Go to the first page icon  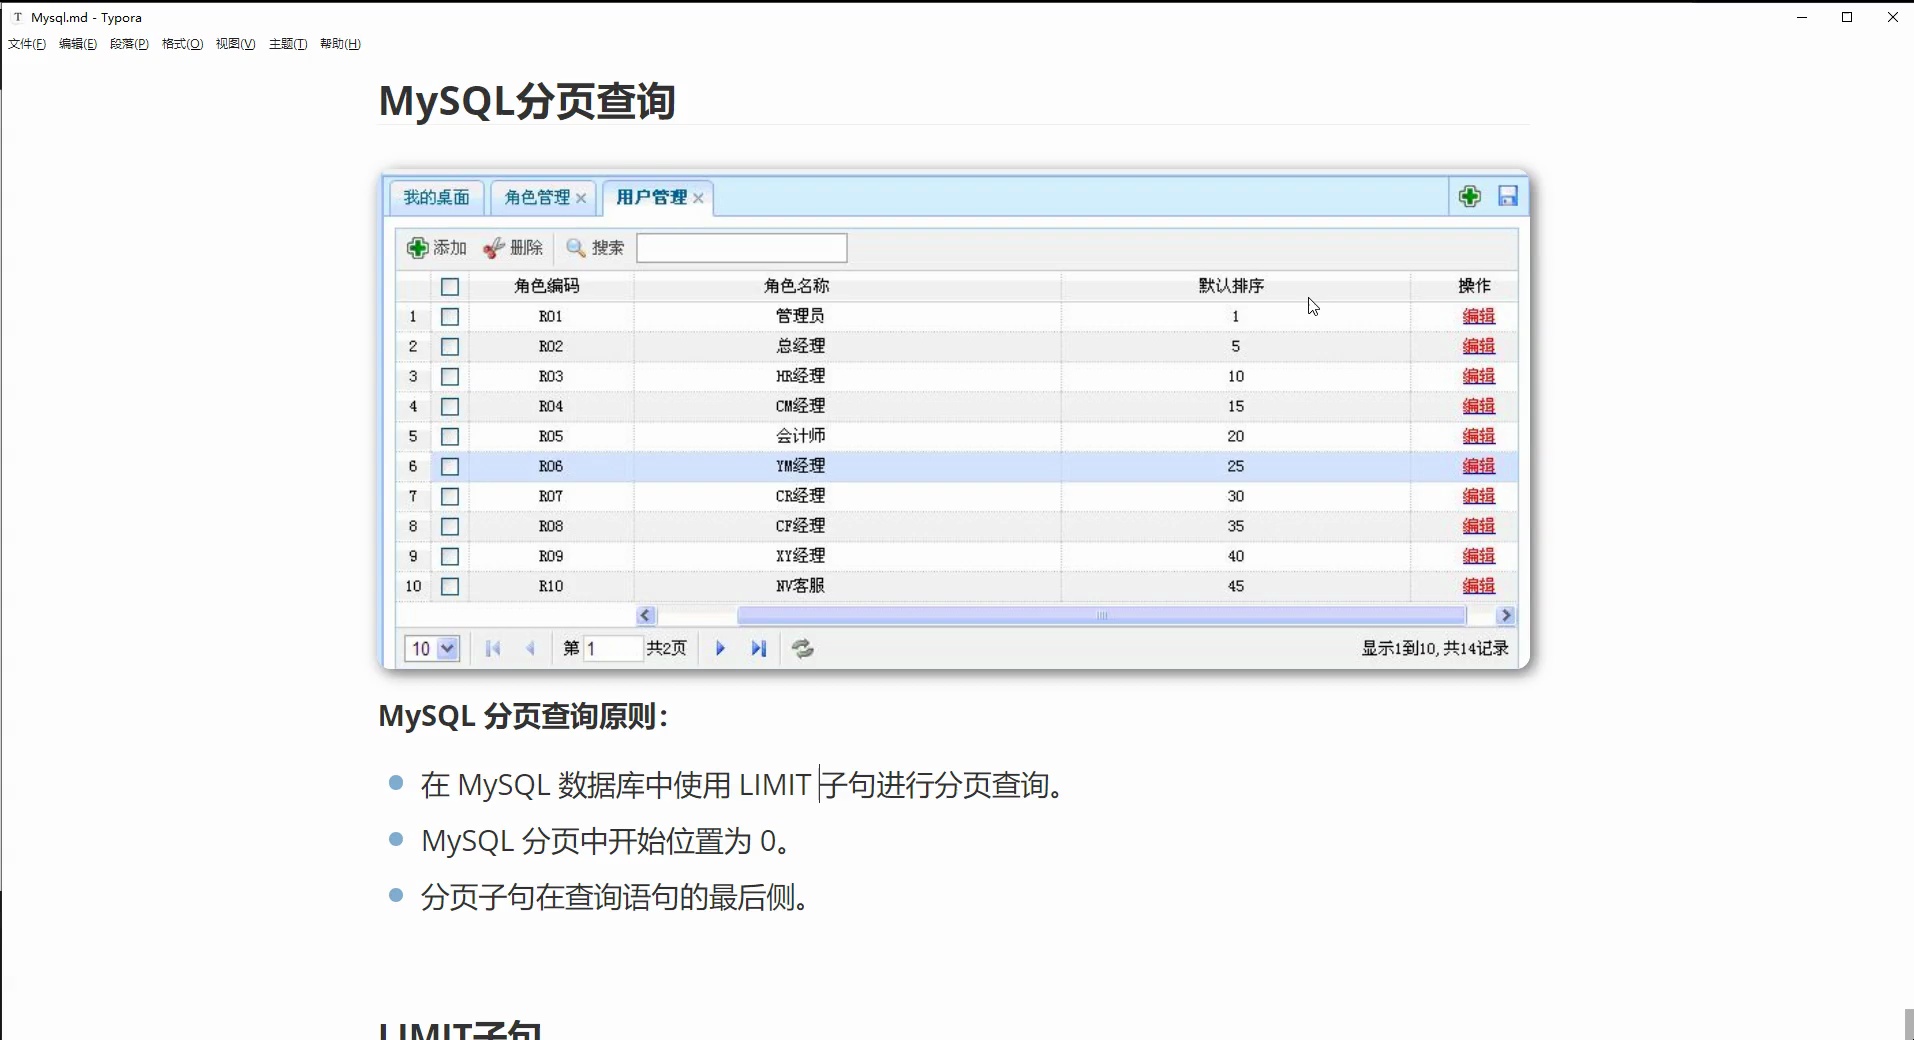coord(493,649)
